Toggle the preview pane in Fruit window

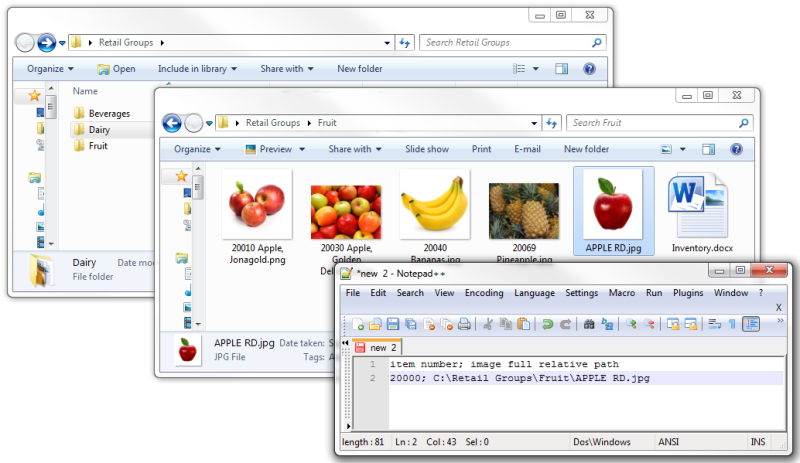[708, 149]
